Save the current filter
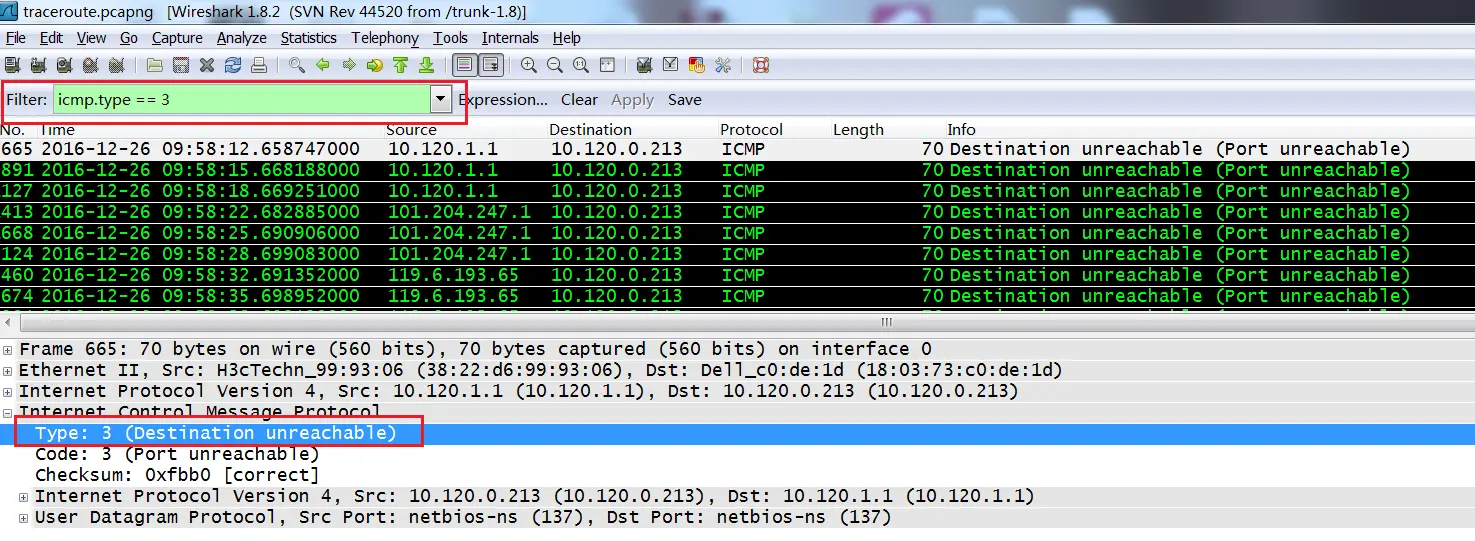This screenshot has width=1475, height=541. click(x=685, y=100)
